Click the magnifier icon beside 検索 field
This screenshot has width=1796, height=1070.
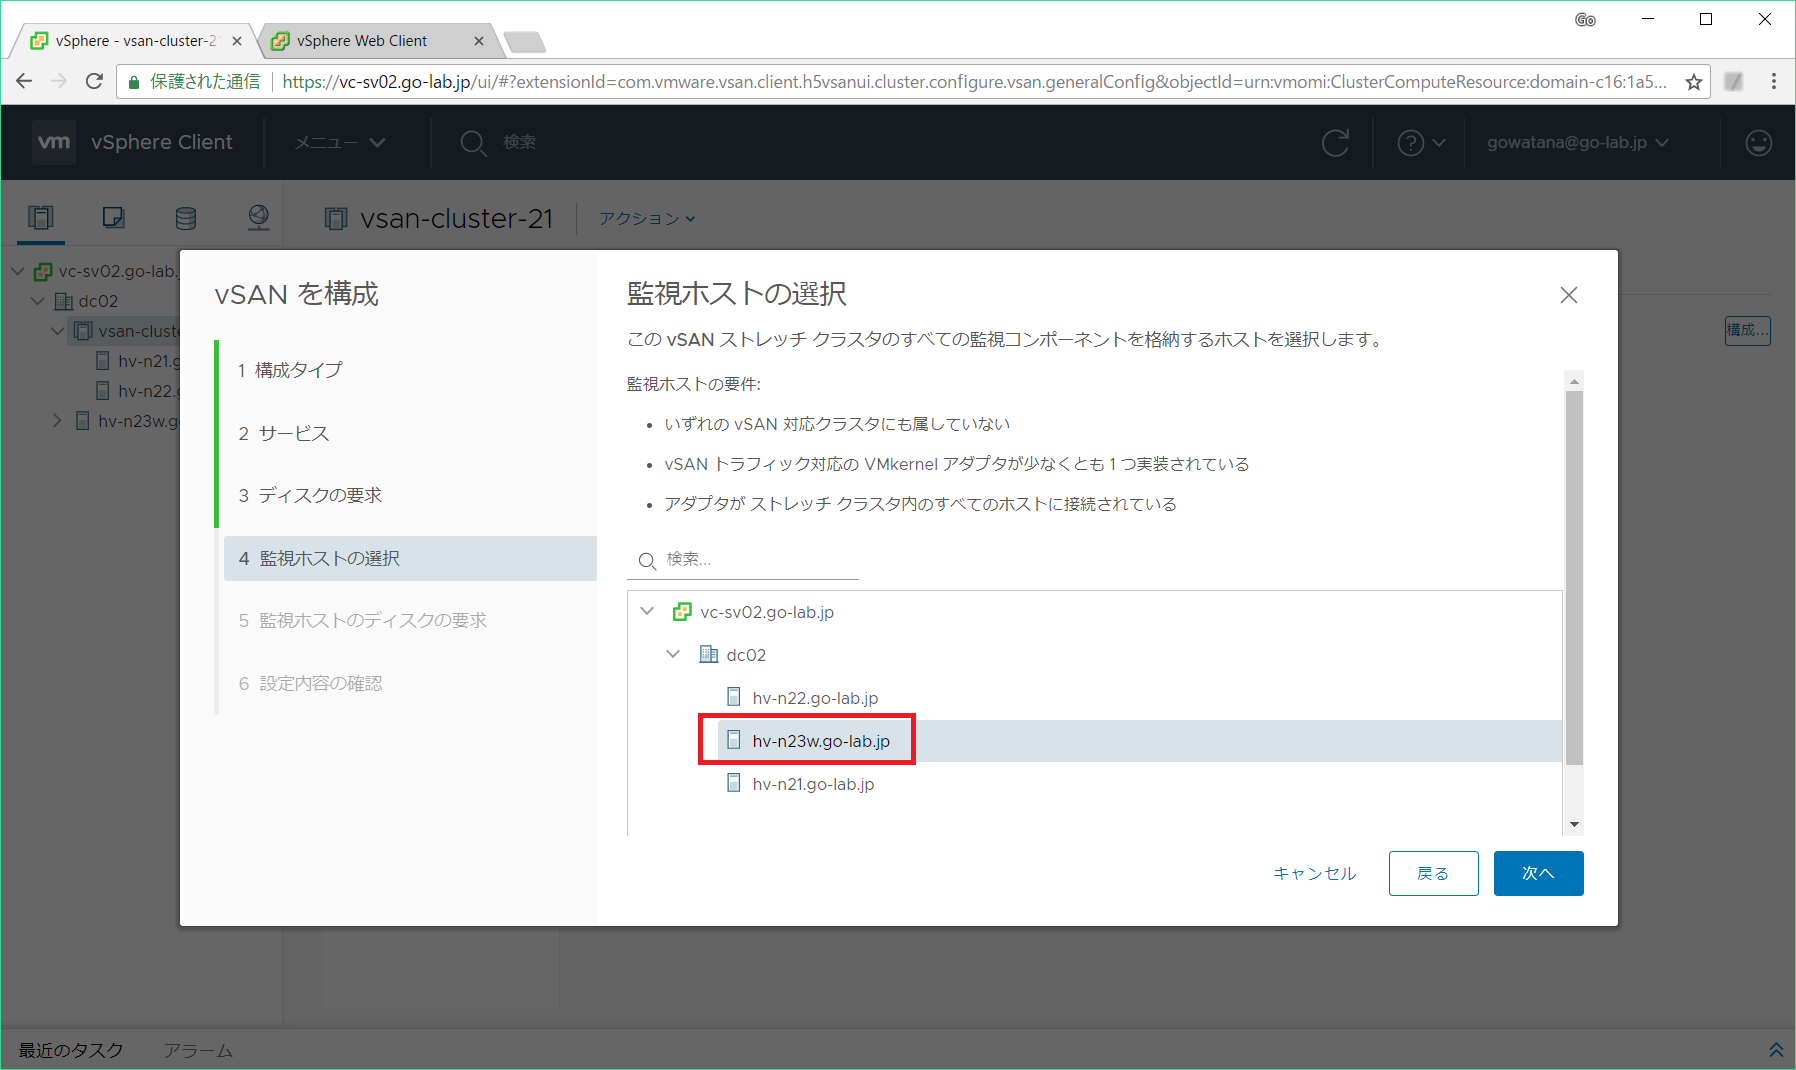pos(647,560)
